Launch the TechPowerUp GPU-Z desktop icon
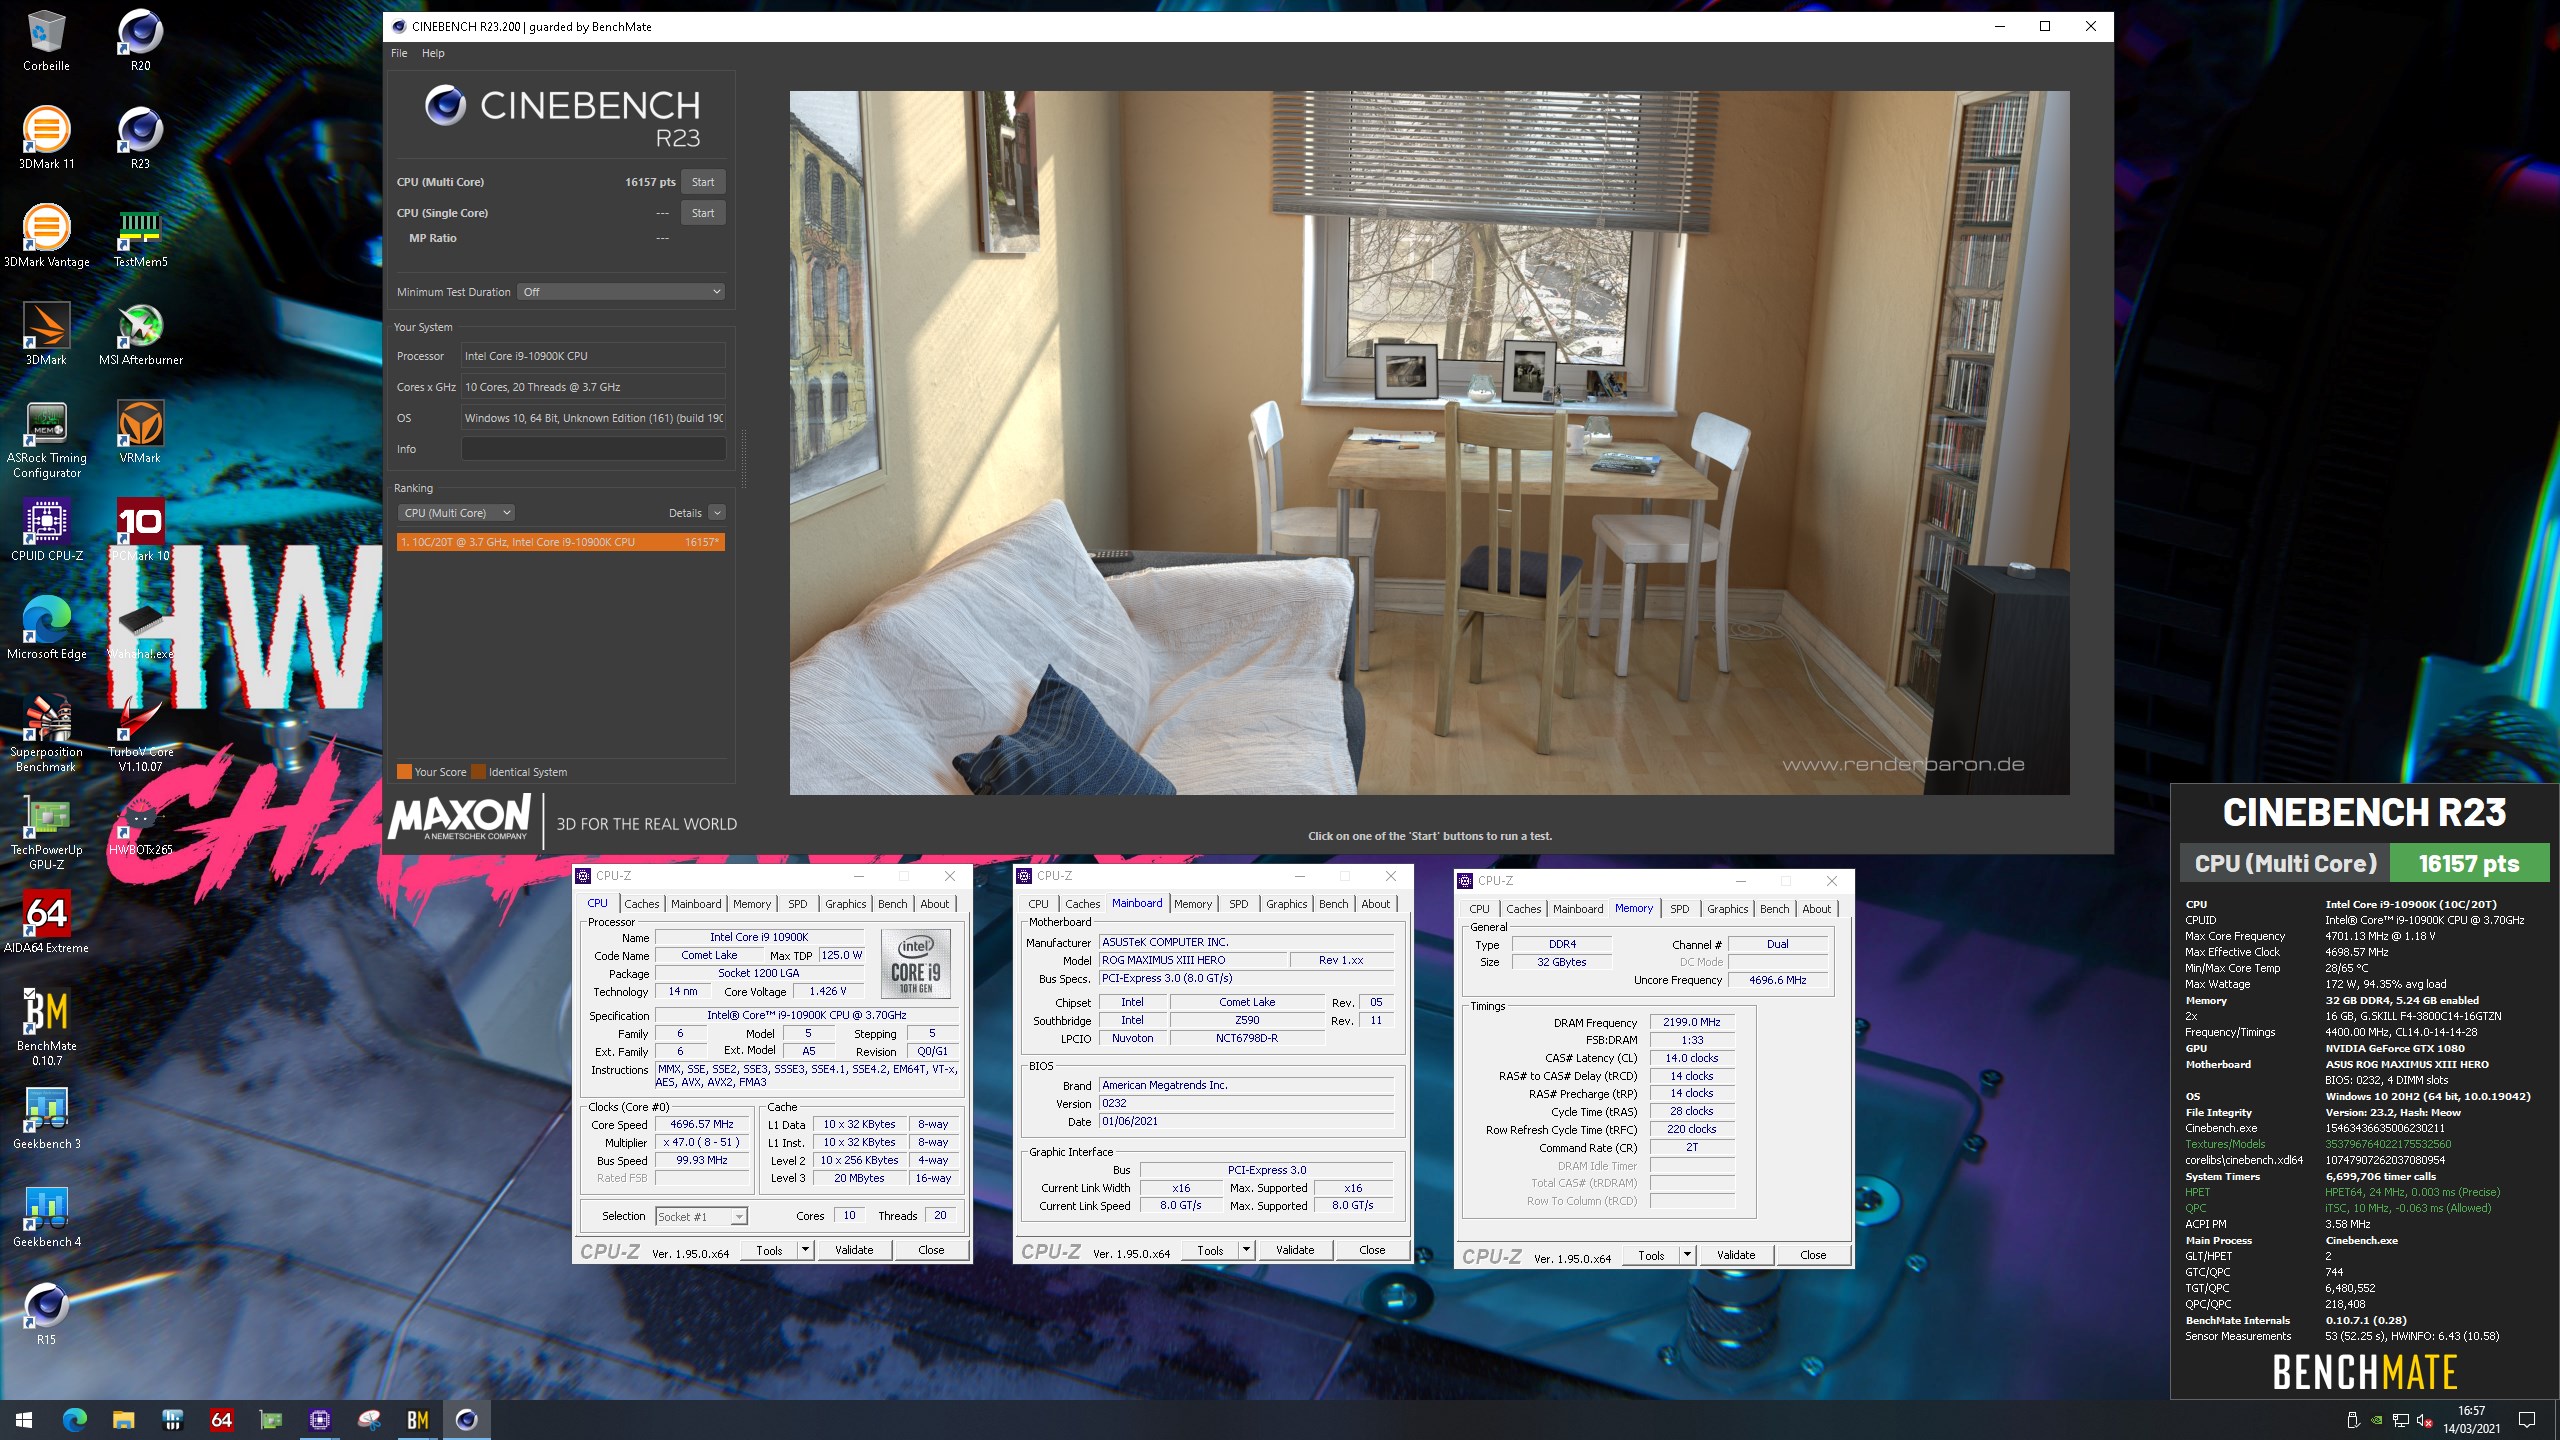This screenshot has width=2560, height=1440. click(x=46, y=832)
